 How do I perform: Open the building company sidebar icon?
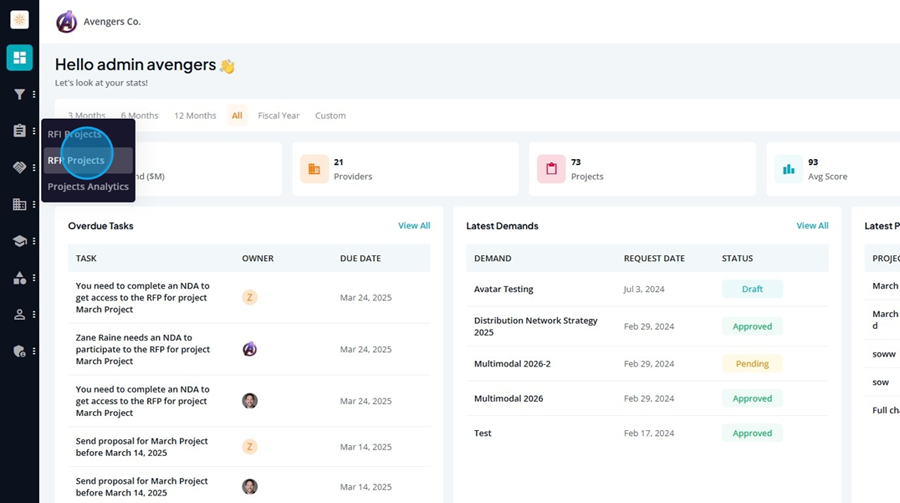pos(20,204)
